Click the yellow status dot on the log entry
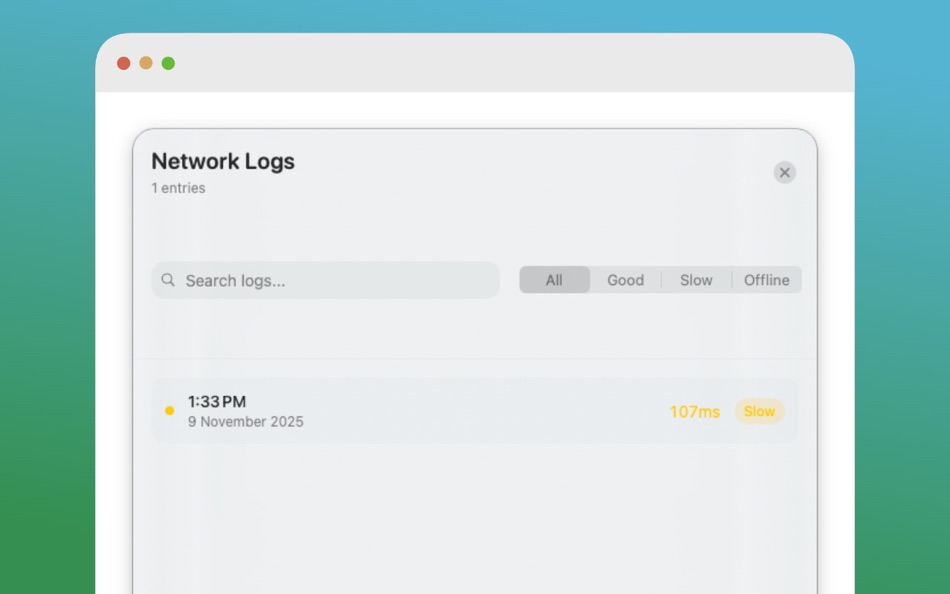The height and width of the screenshot is (594, 950). pyautogui.click(x=170, y=411)
